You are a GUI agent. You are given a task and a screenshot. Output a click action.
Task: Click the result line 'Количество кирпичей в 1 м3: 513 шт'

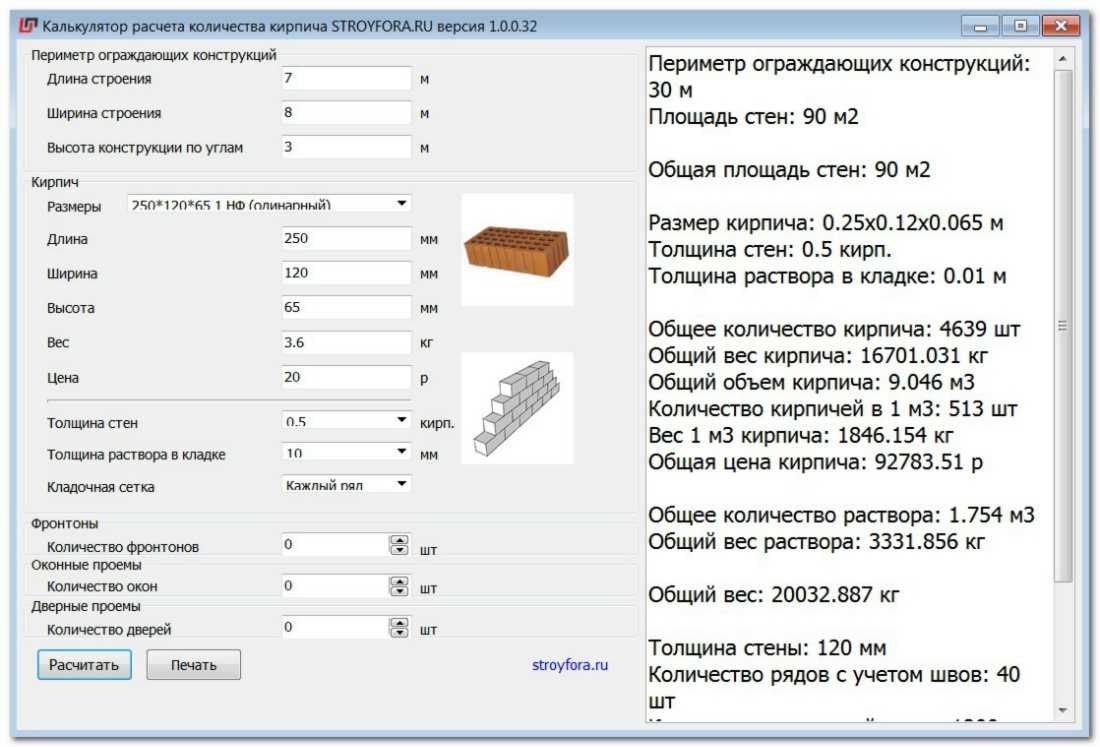832,409
